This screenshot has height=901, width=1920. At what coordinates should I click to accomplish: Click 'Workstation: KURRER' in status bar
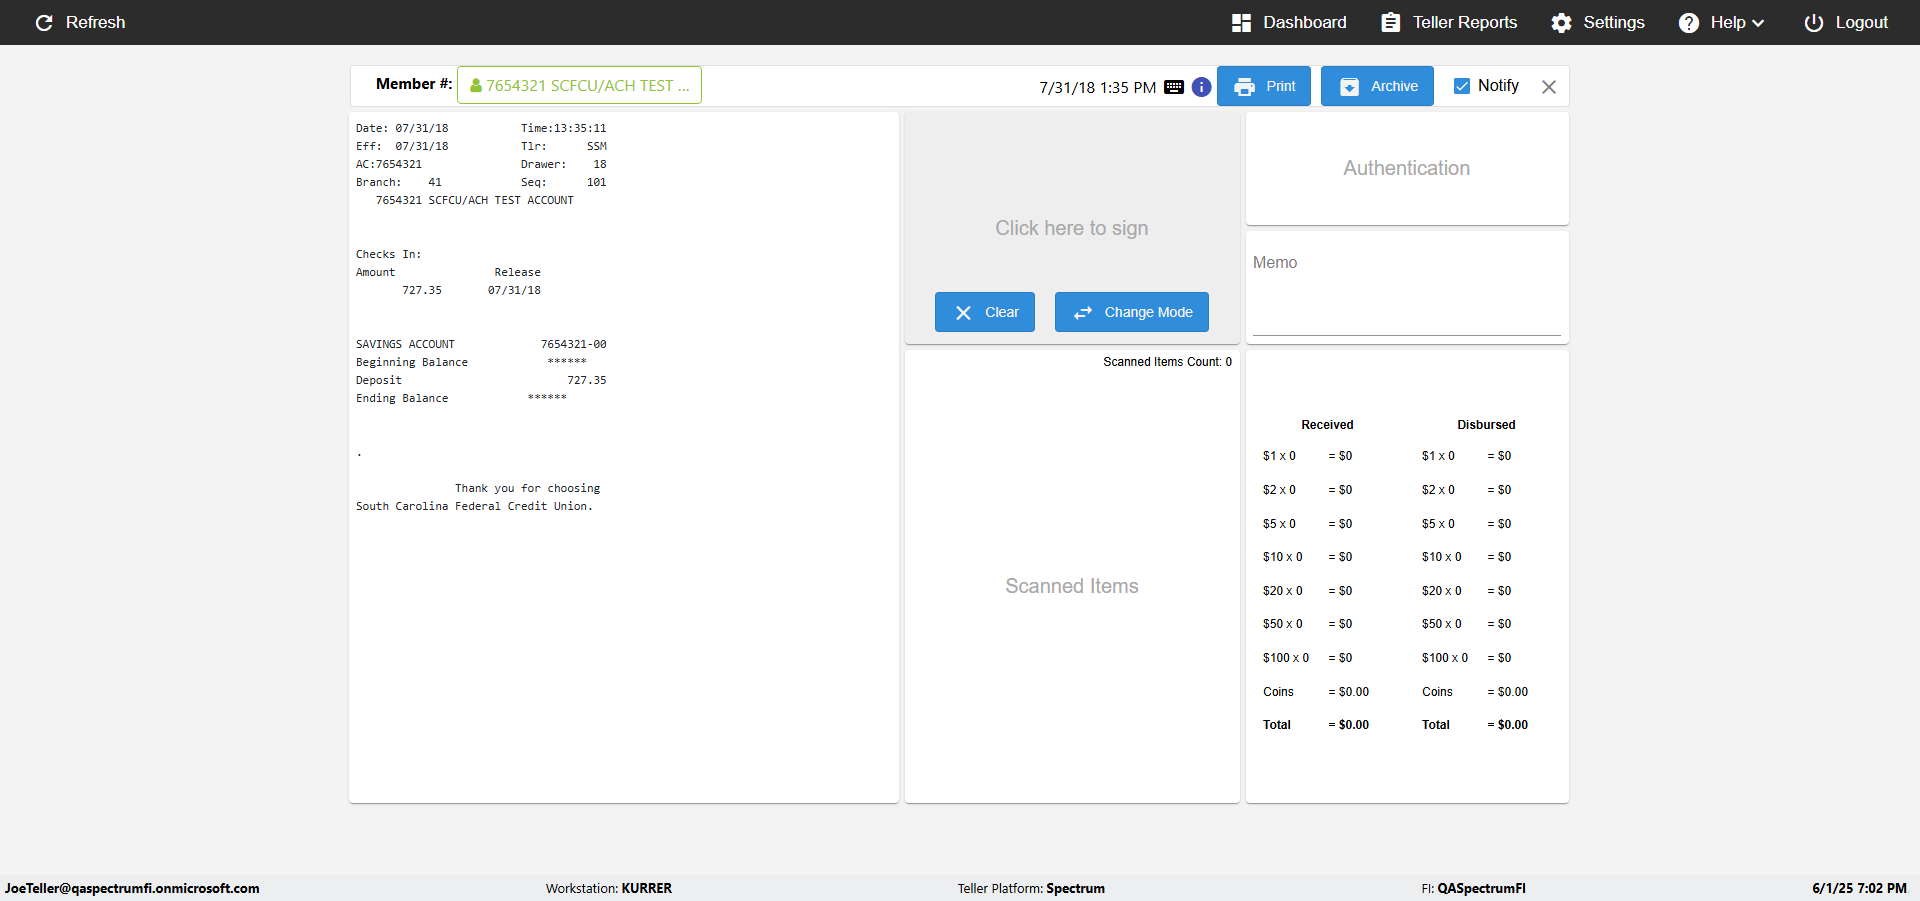coord(609,888)
